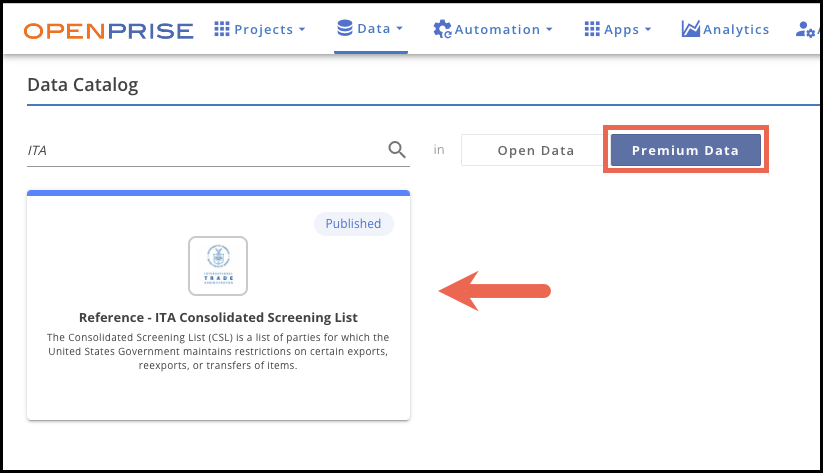Expand the Data dropdown arrow
The width and height of the screenshot is (823, 473).
(399, 28)
